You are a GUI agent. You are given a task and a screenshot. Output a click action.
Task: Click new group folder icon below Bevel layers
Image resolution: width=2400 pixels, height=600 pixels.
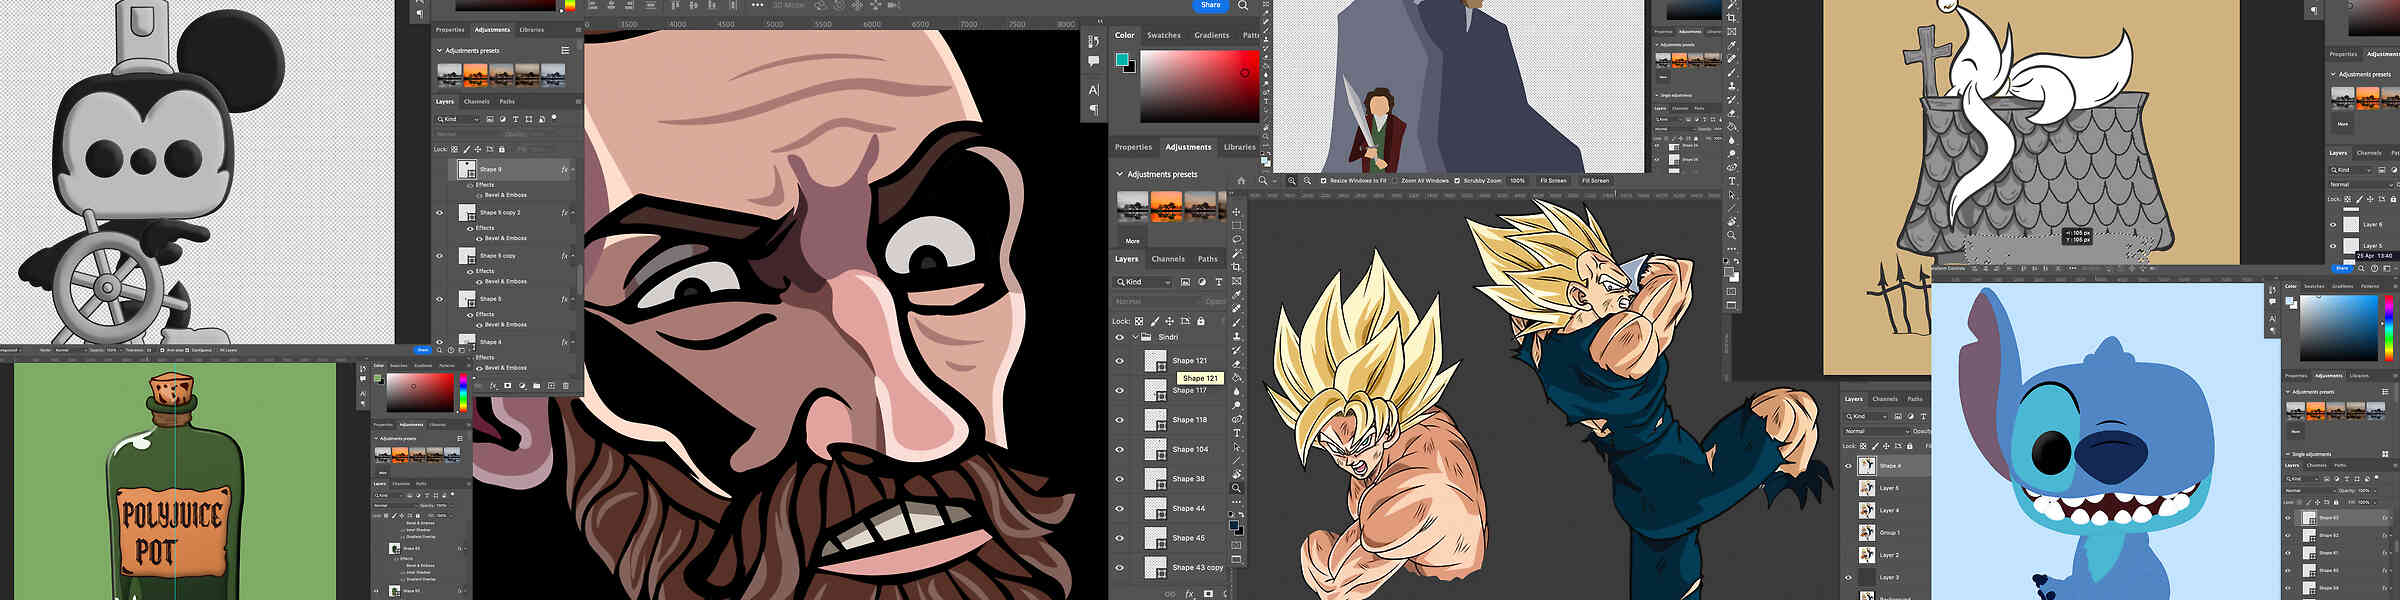click(x=537, y=385)
